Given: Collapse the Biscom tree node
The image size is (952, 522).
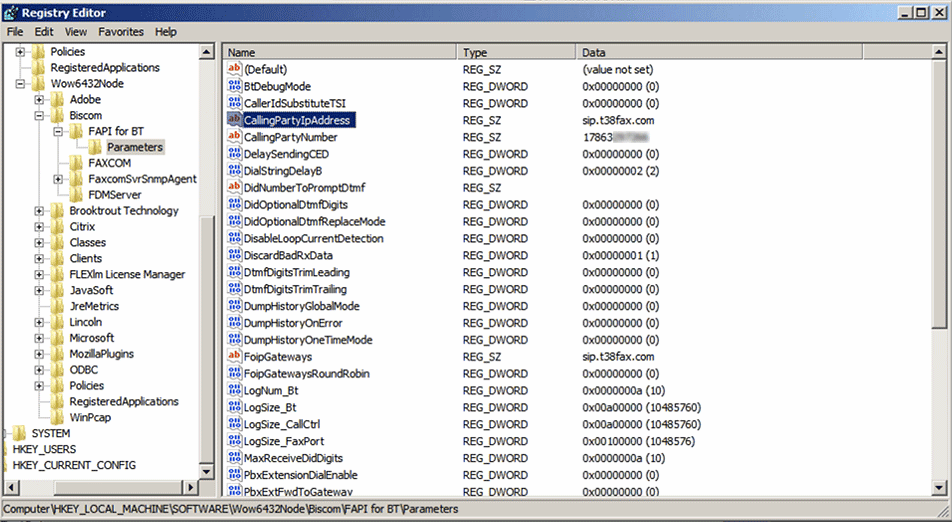Looking at the screenshot, I should pyautogui.click(x=39, y=115).
